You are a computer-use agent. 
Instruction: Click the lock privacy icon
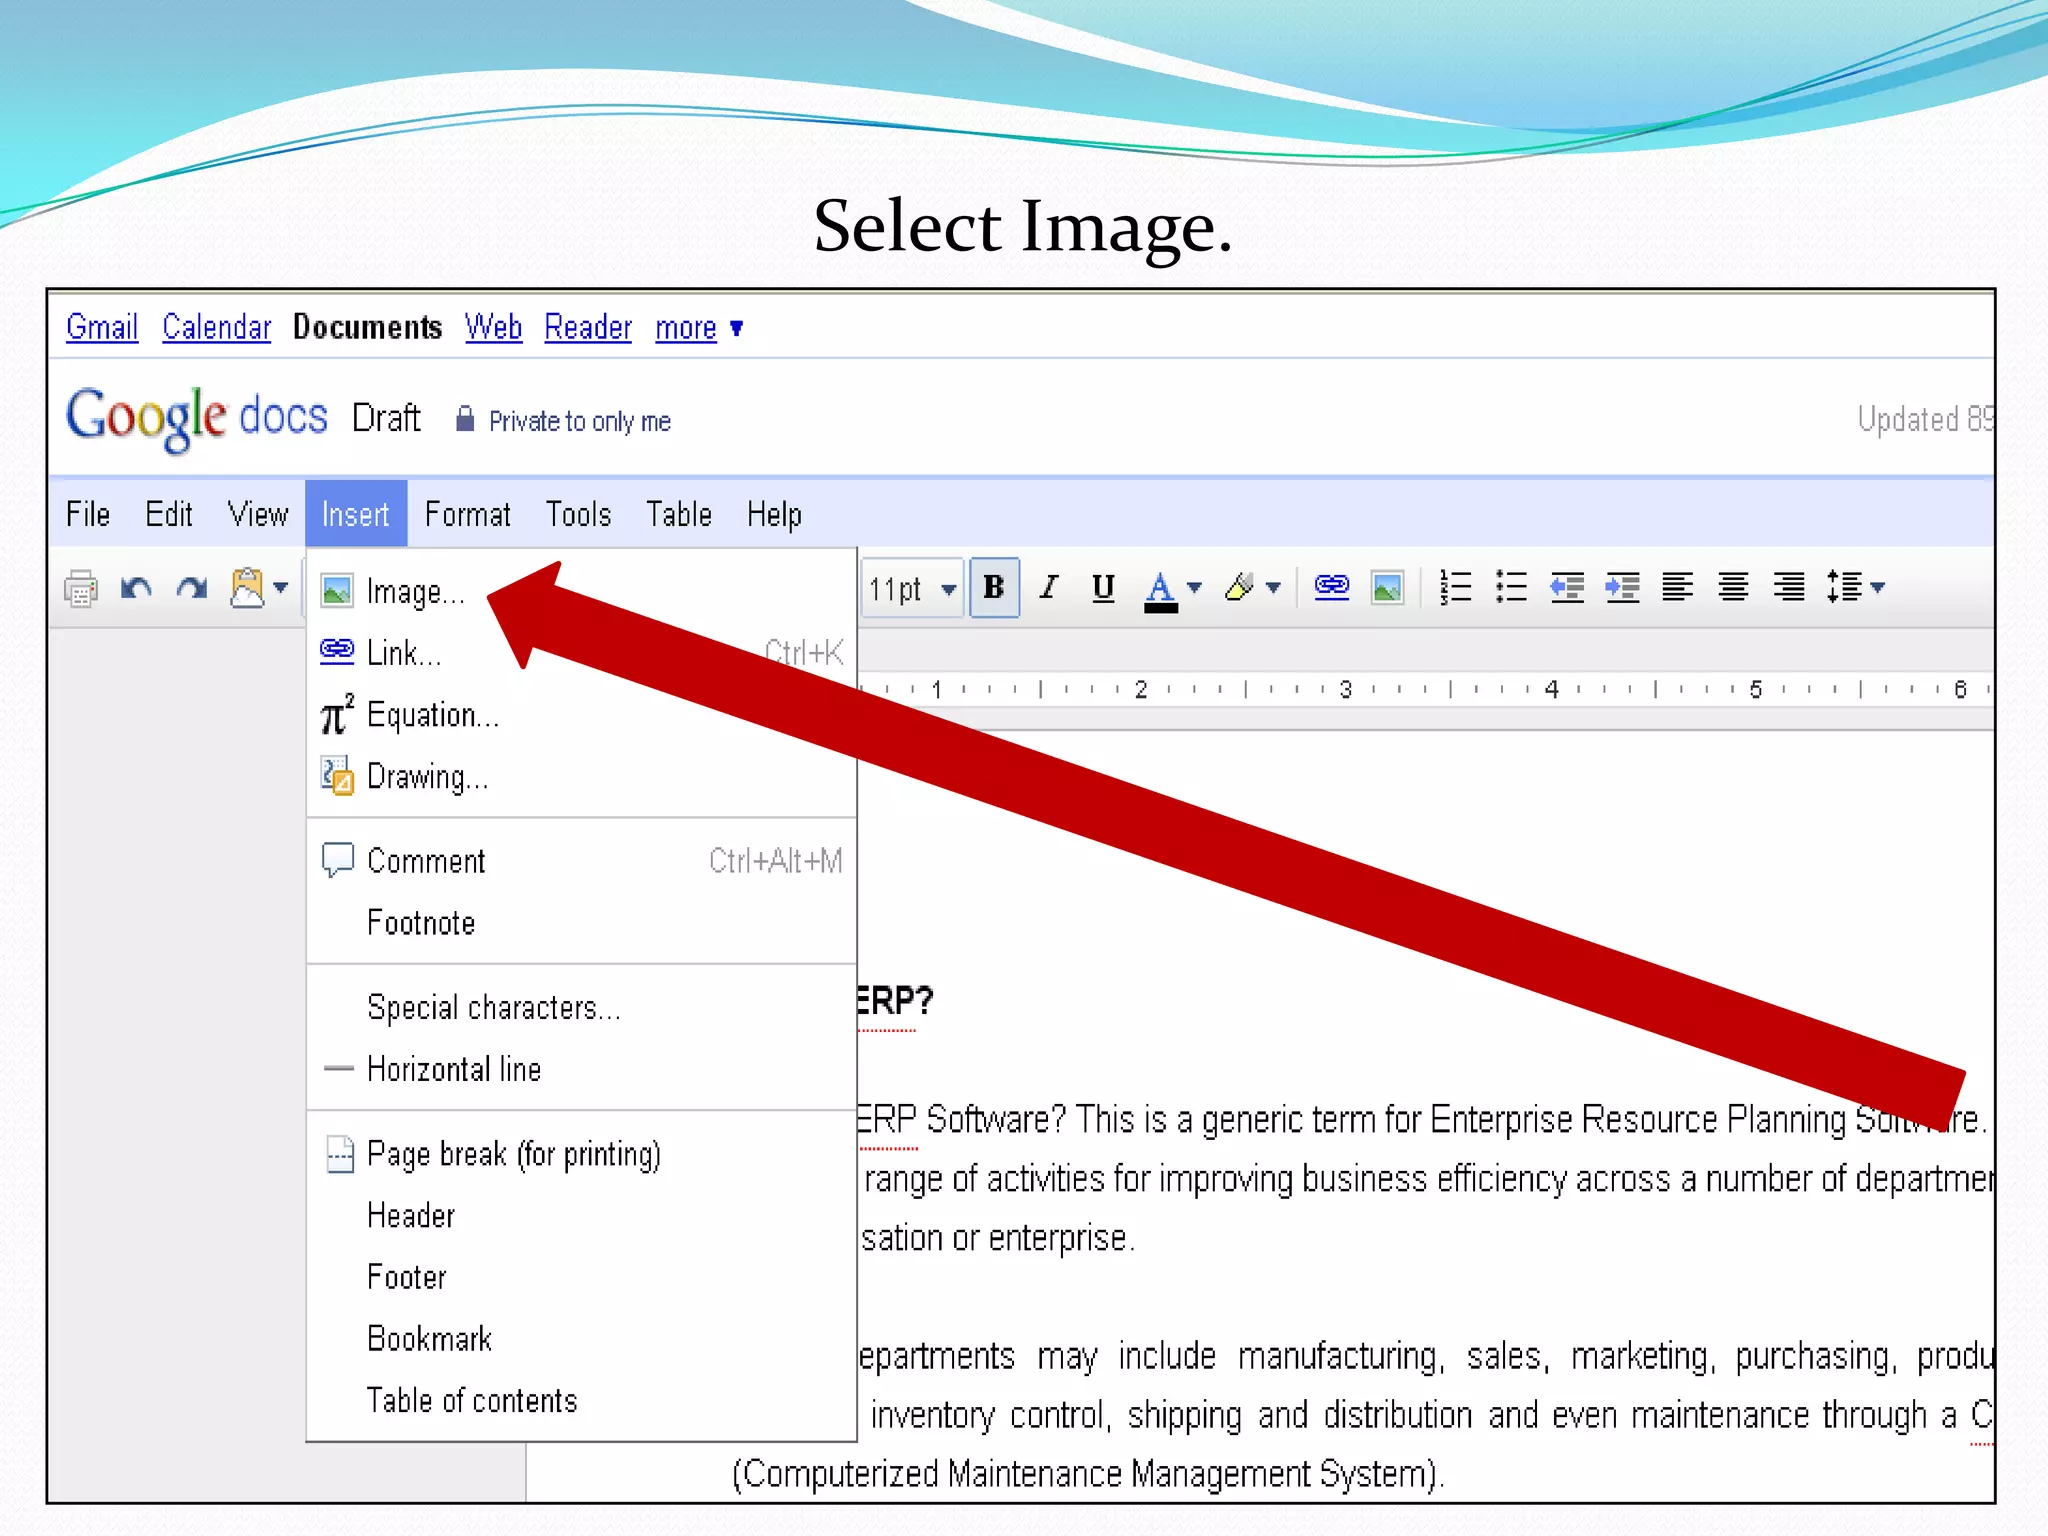pyautogui.click(x=465, y=418)
